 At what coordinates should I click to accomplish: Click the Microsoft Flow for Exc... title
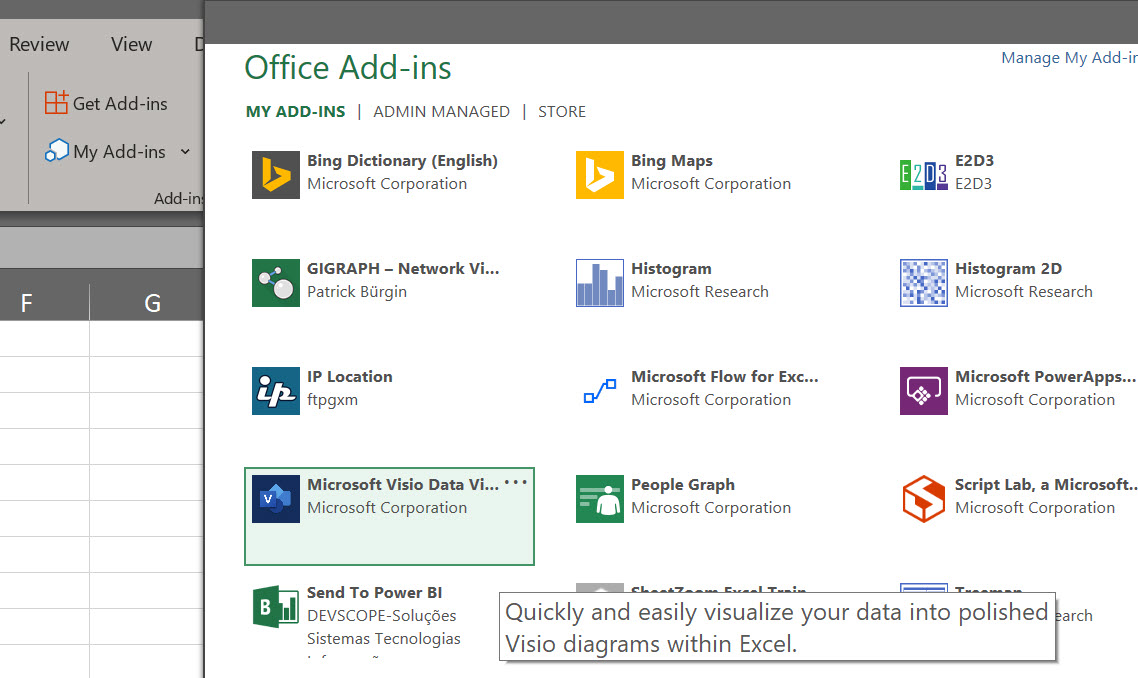coord(724,377)
